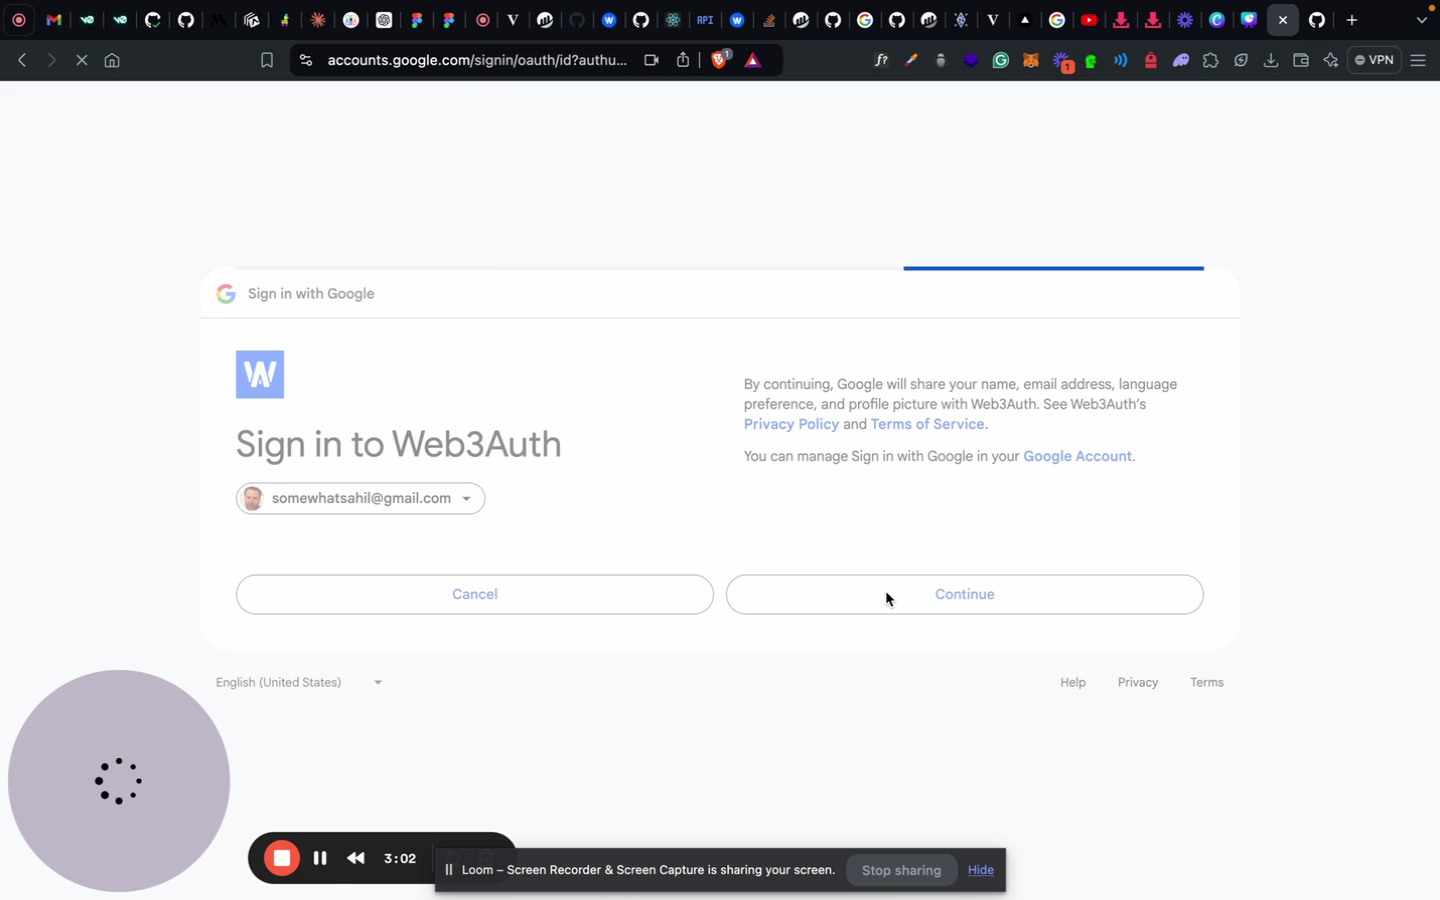Open the color picker eyedropper extension
1440x900 pixels.
click(x=911, y=60)
